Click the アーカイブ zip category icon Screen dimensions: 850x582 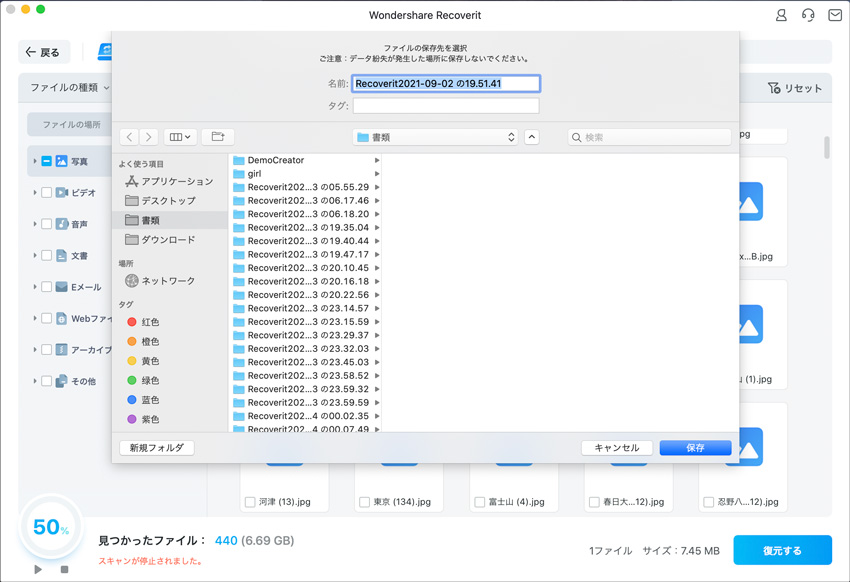62,350
